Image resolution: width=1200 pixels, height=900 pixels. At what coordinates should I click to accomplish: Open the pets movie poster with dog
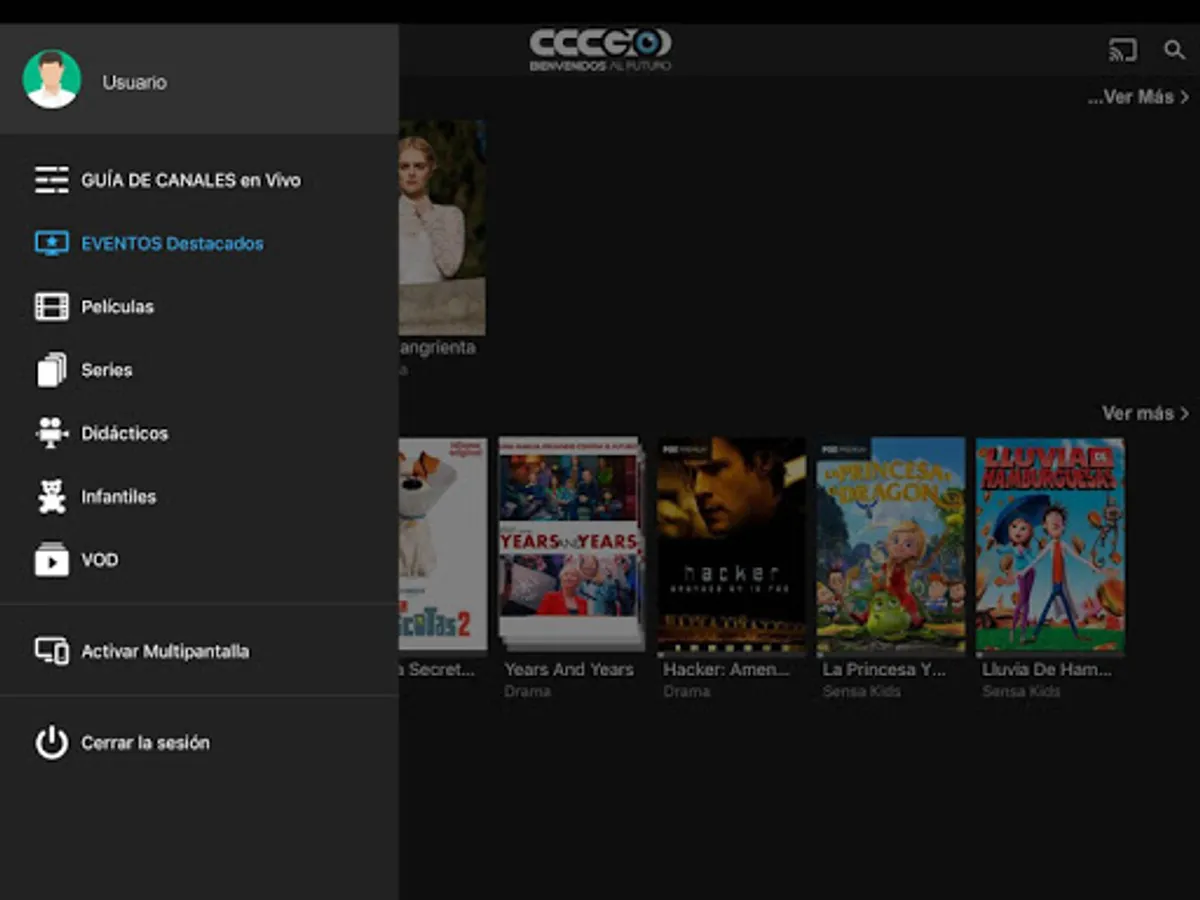[x=443, y=545]
